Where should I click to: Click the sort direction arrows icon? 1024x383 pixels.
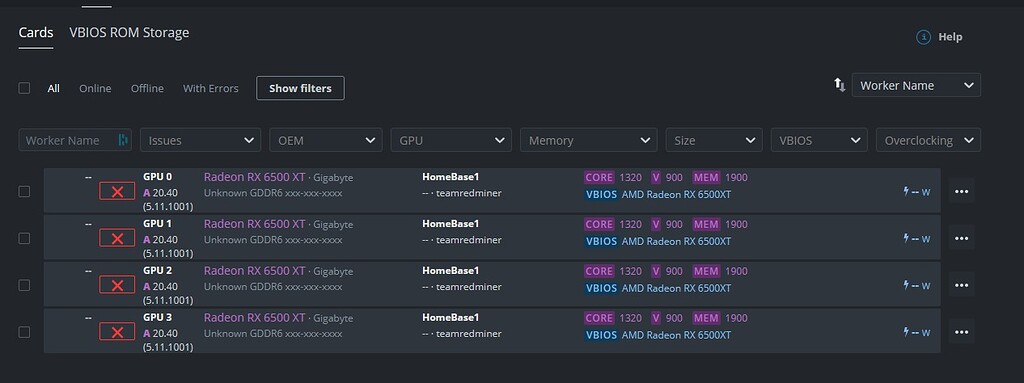(x=840, y=85)
